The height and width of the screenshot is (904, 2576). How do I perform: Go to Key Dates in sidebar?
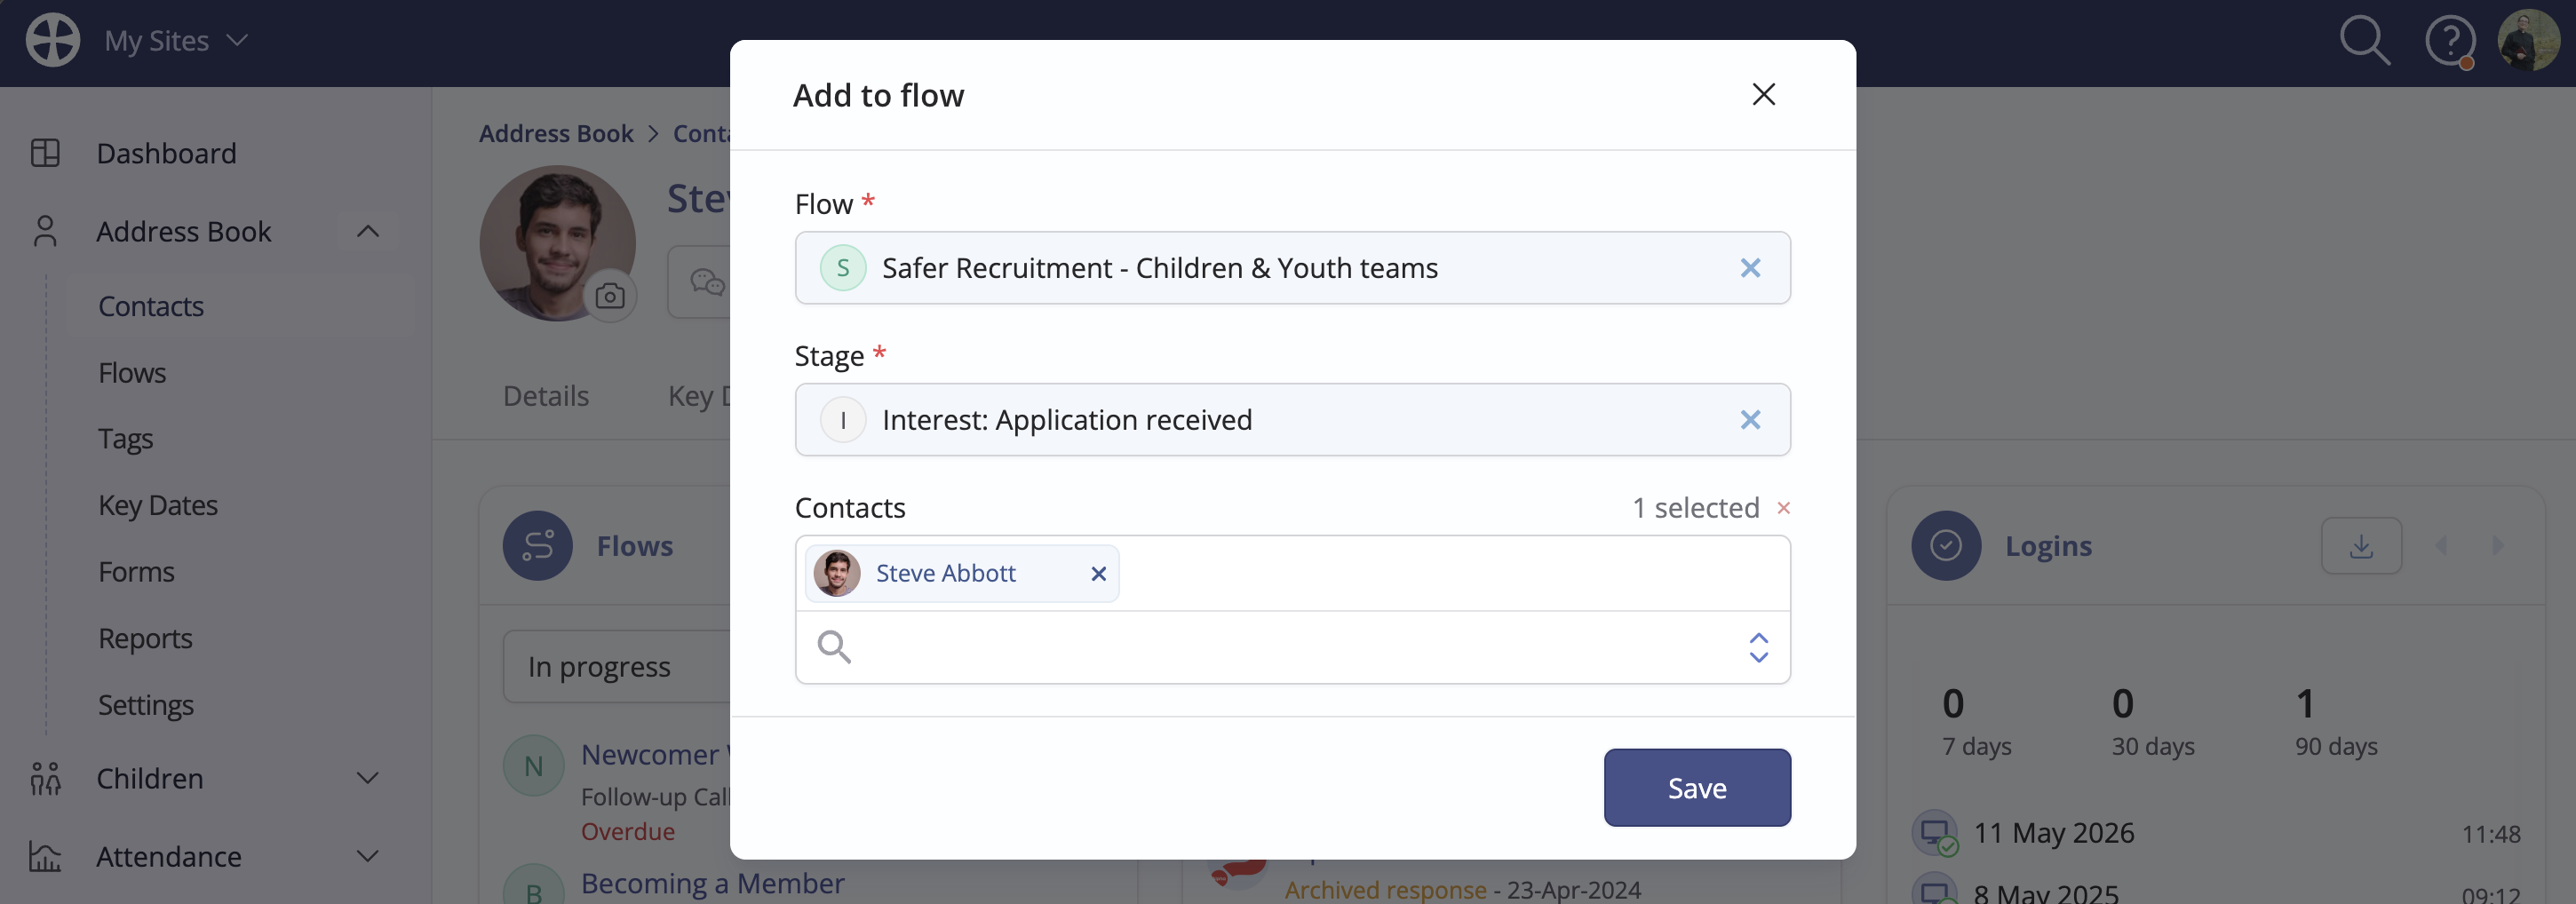(x=158, y=506)
